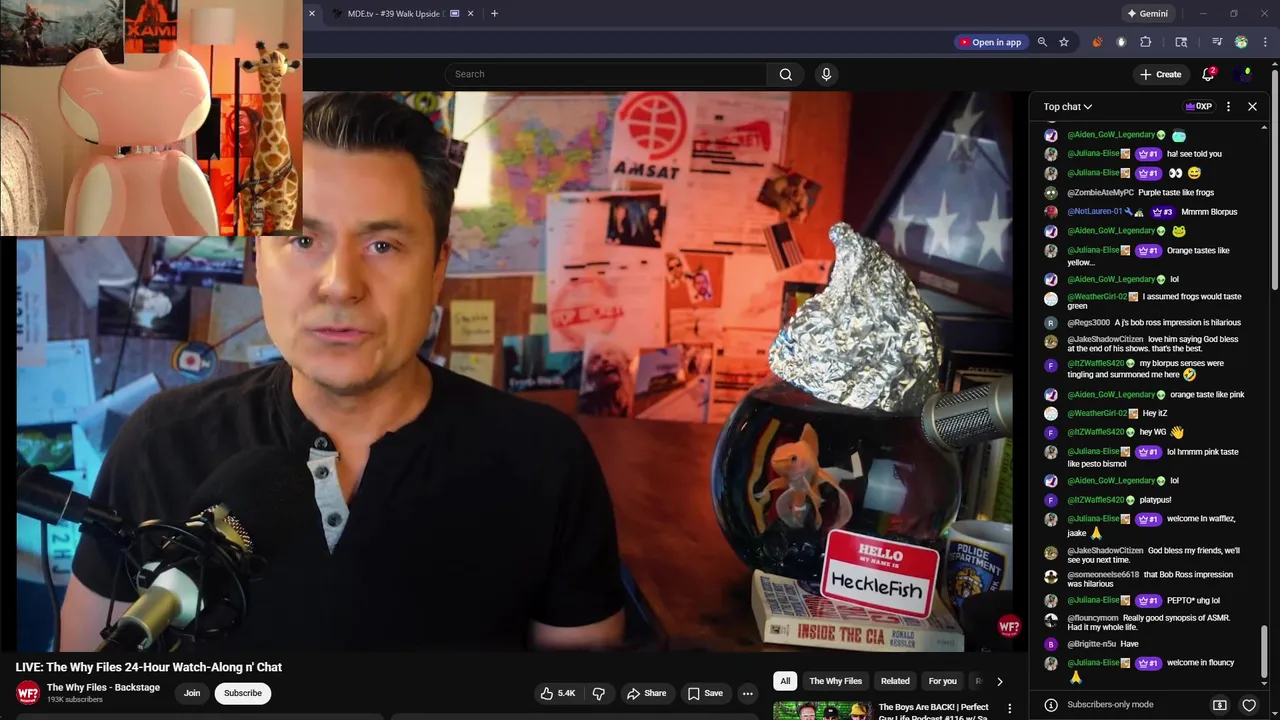Click the Create video button
Viewport: 1280px width, 720px height.
pos(1160,74)
